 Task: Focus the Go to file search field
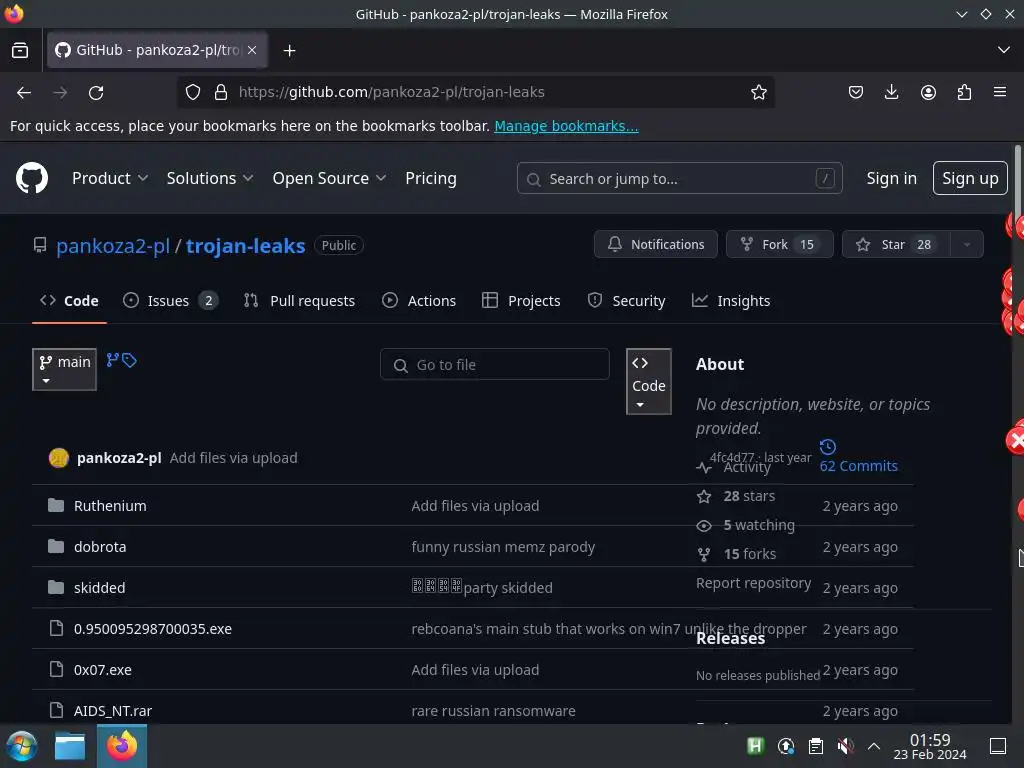tap(494, 364)
